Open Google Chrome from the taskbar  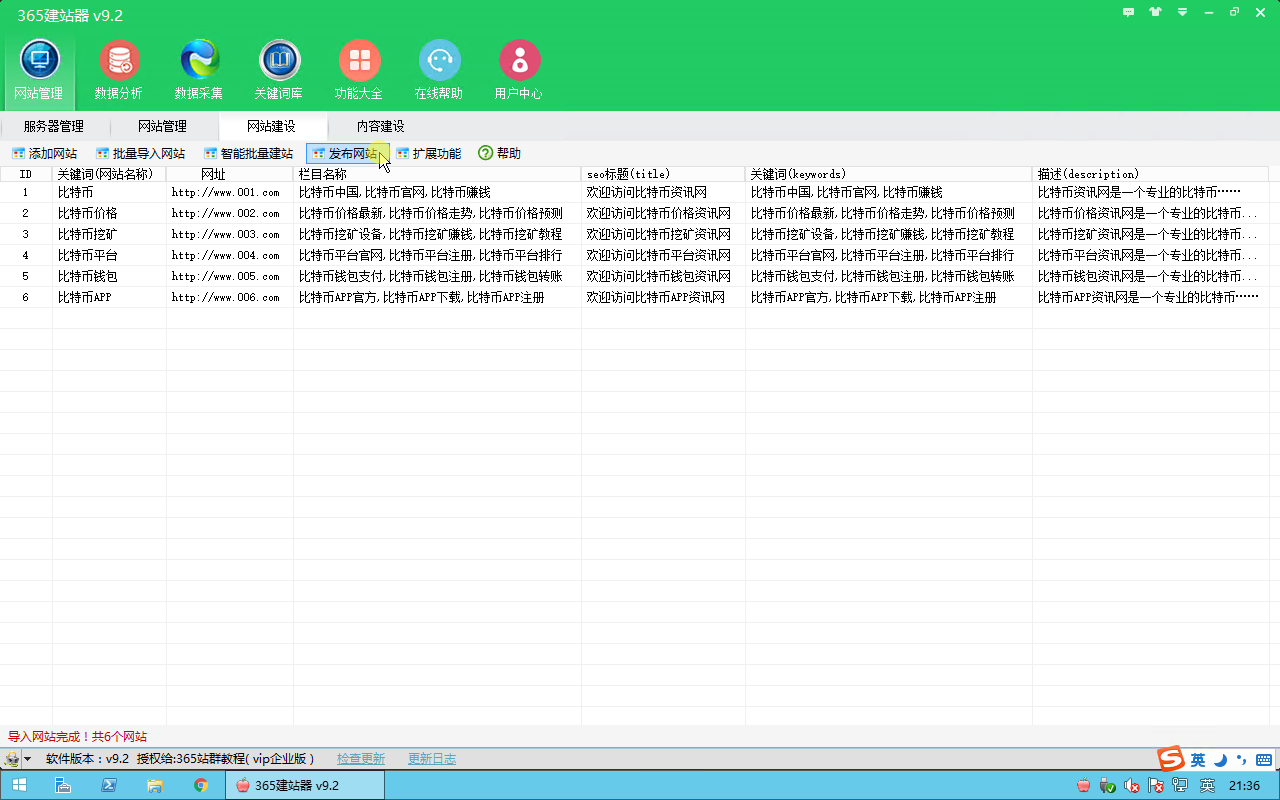[201, 785]
